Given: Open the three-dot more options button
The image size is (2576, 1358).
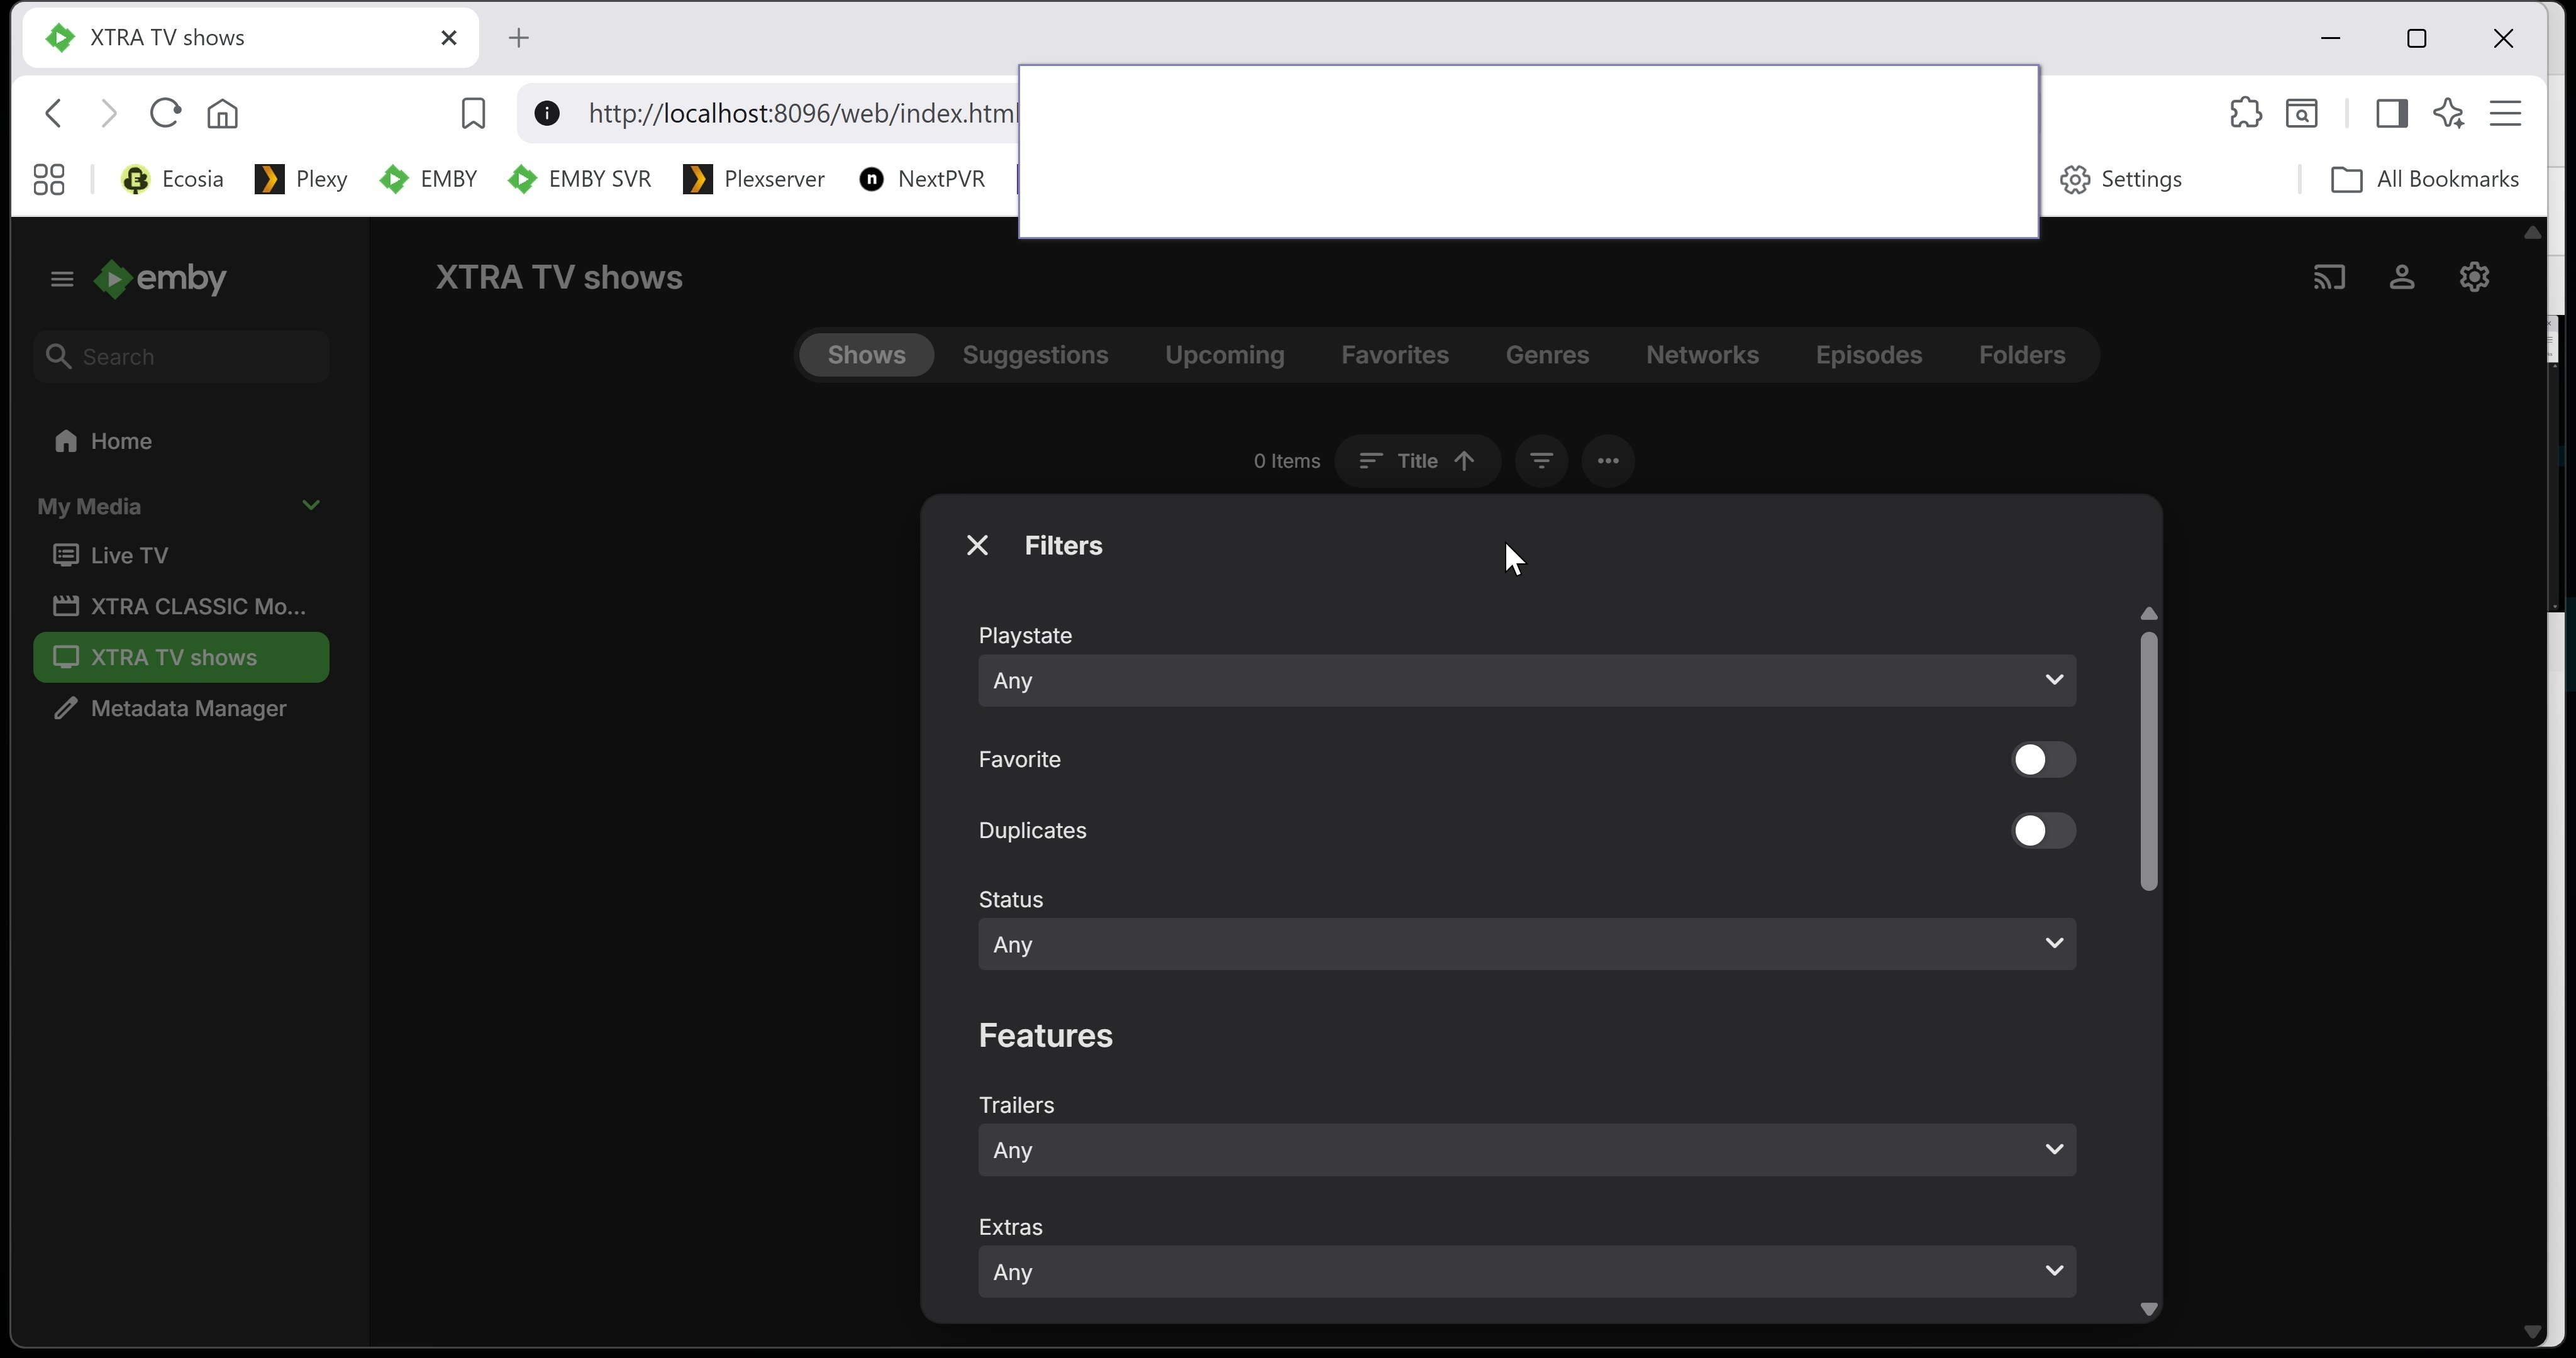Looking at the screenshot, I should (x=1608, y=461).
